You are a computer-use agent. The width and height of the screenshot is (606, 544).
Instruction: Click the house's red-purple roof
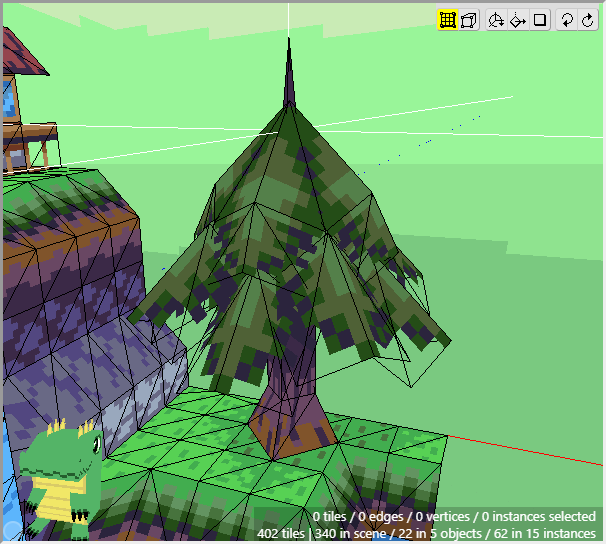tap(24, 55)
